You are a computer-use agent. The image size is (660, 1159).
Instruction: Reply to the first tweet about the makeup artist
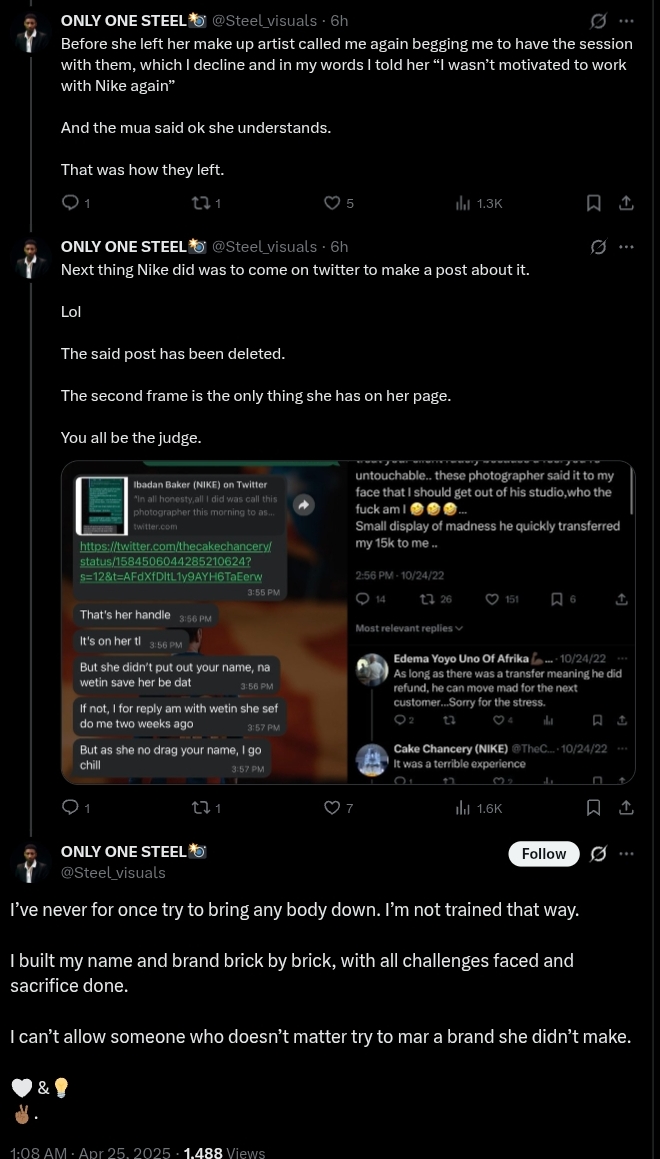[70, 203]
